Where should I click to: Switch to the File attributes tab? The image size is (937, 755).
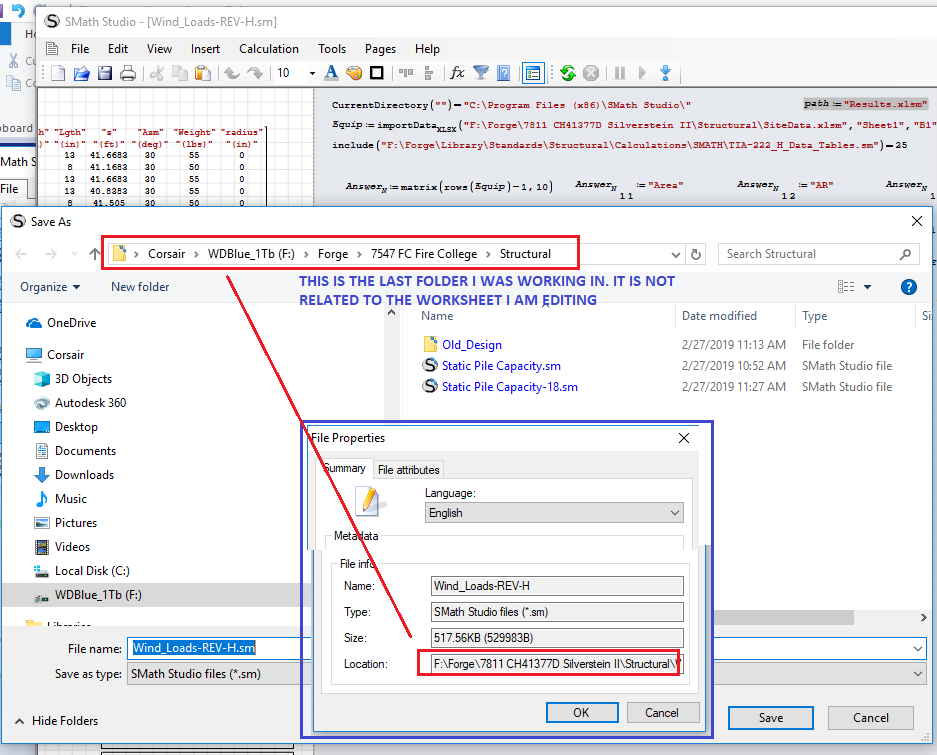point(408,470)
